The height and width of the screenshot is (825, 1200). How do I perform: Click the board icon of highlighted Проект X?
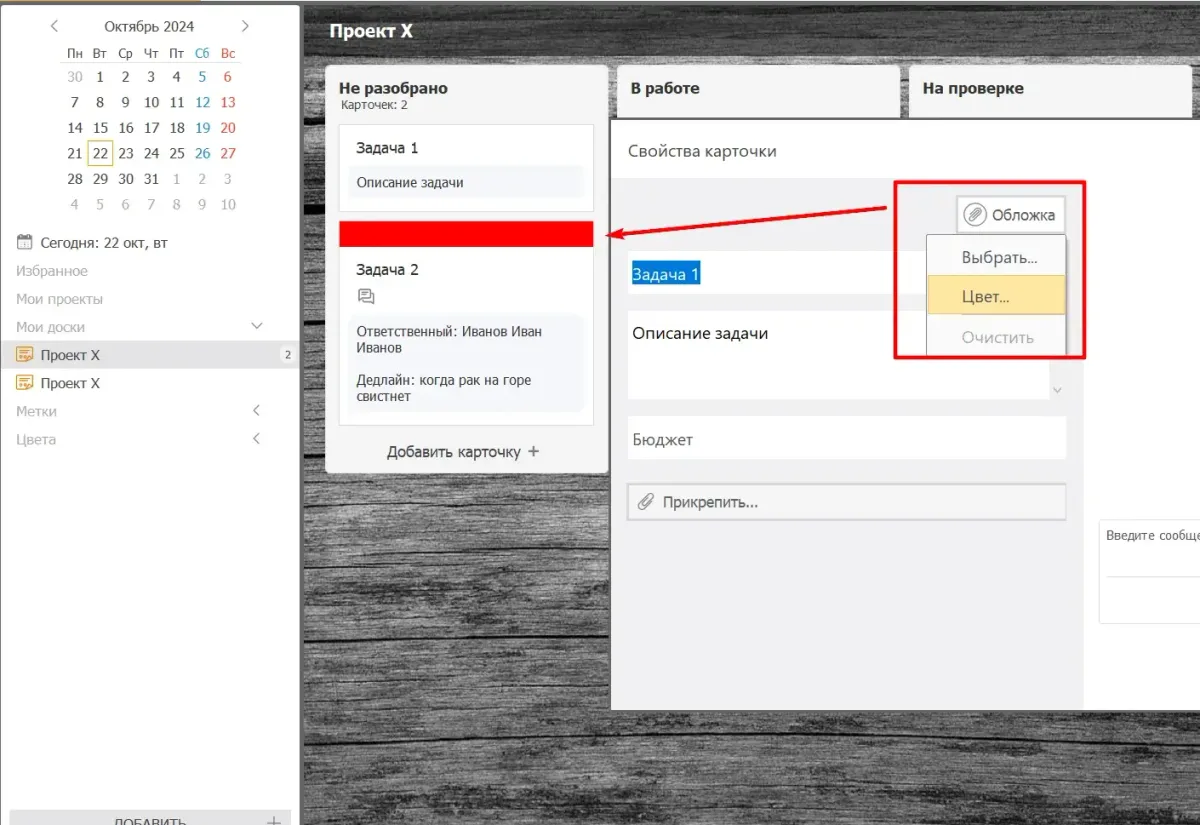(x=25, y=355)
